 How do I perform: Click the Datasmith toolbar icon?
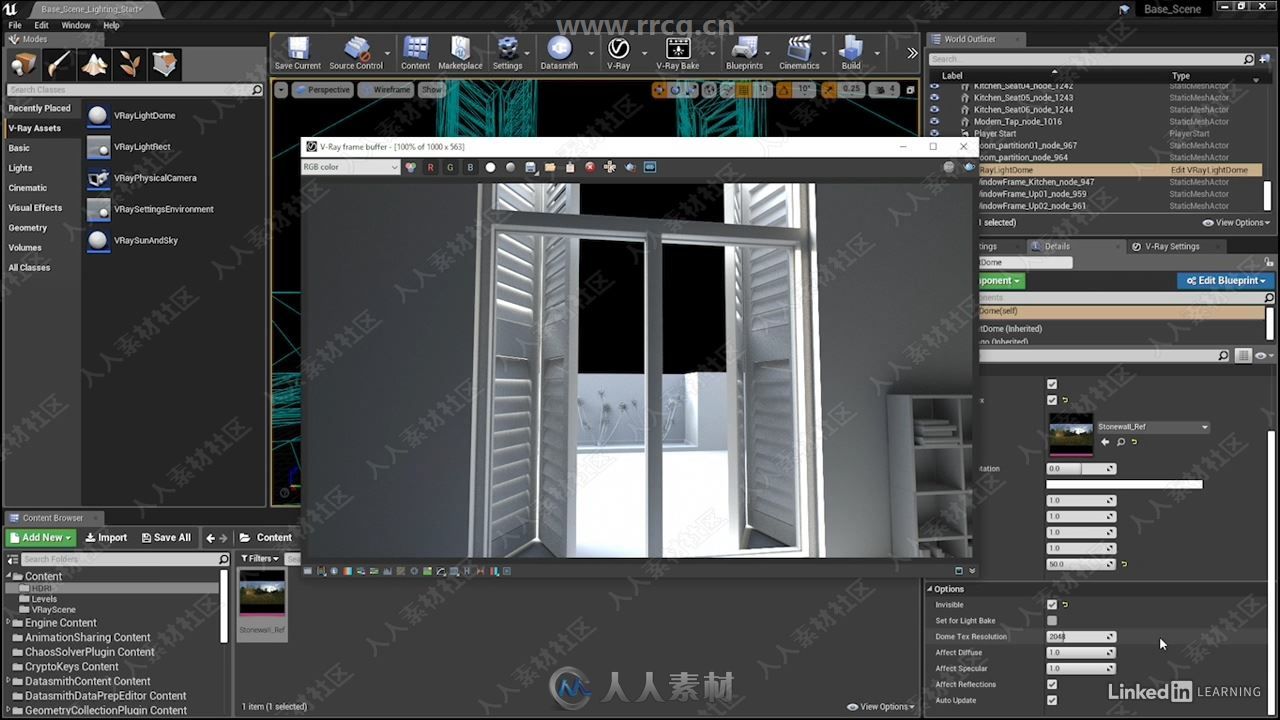click(x=559, y=53)
